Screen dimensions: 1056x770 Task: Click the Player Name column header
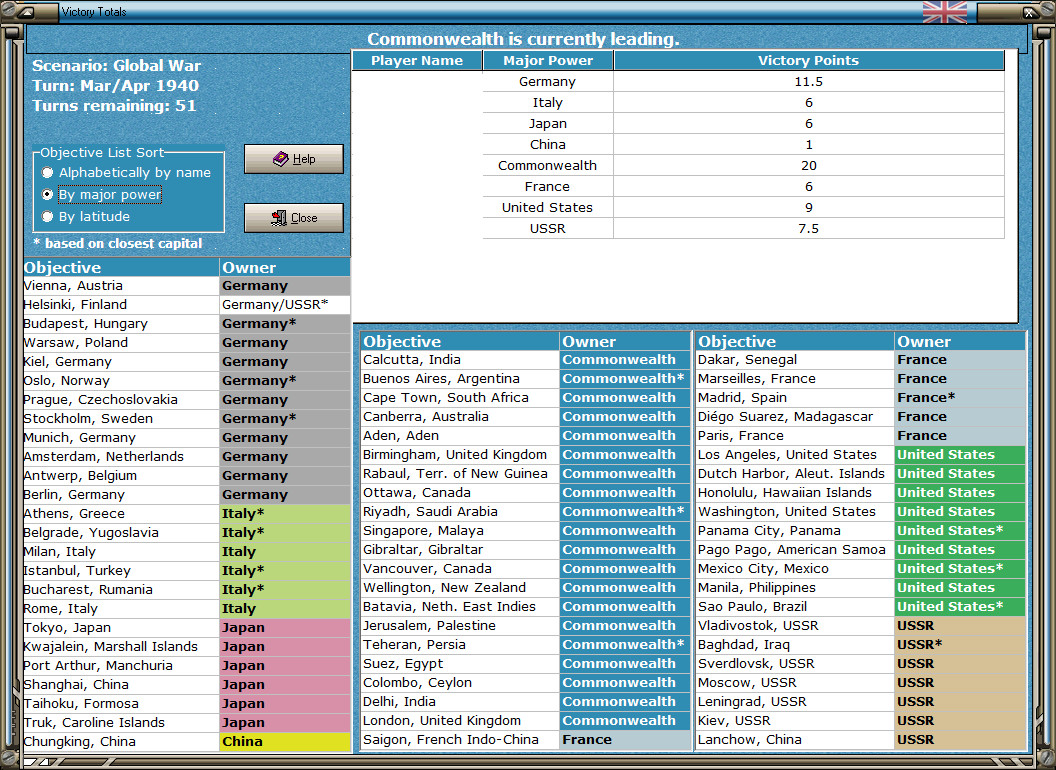[x=417, y=61]
